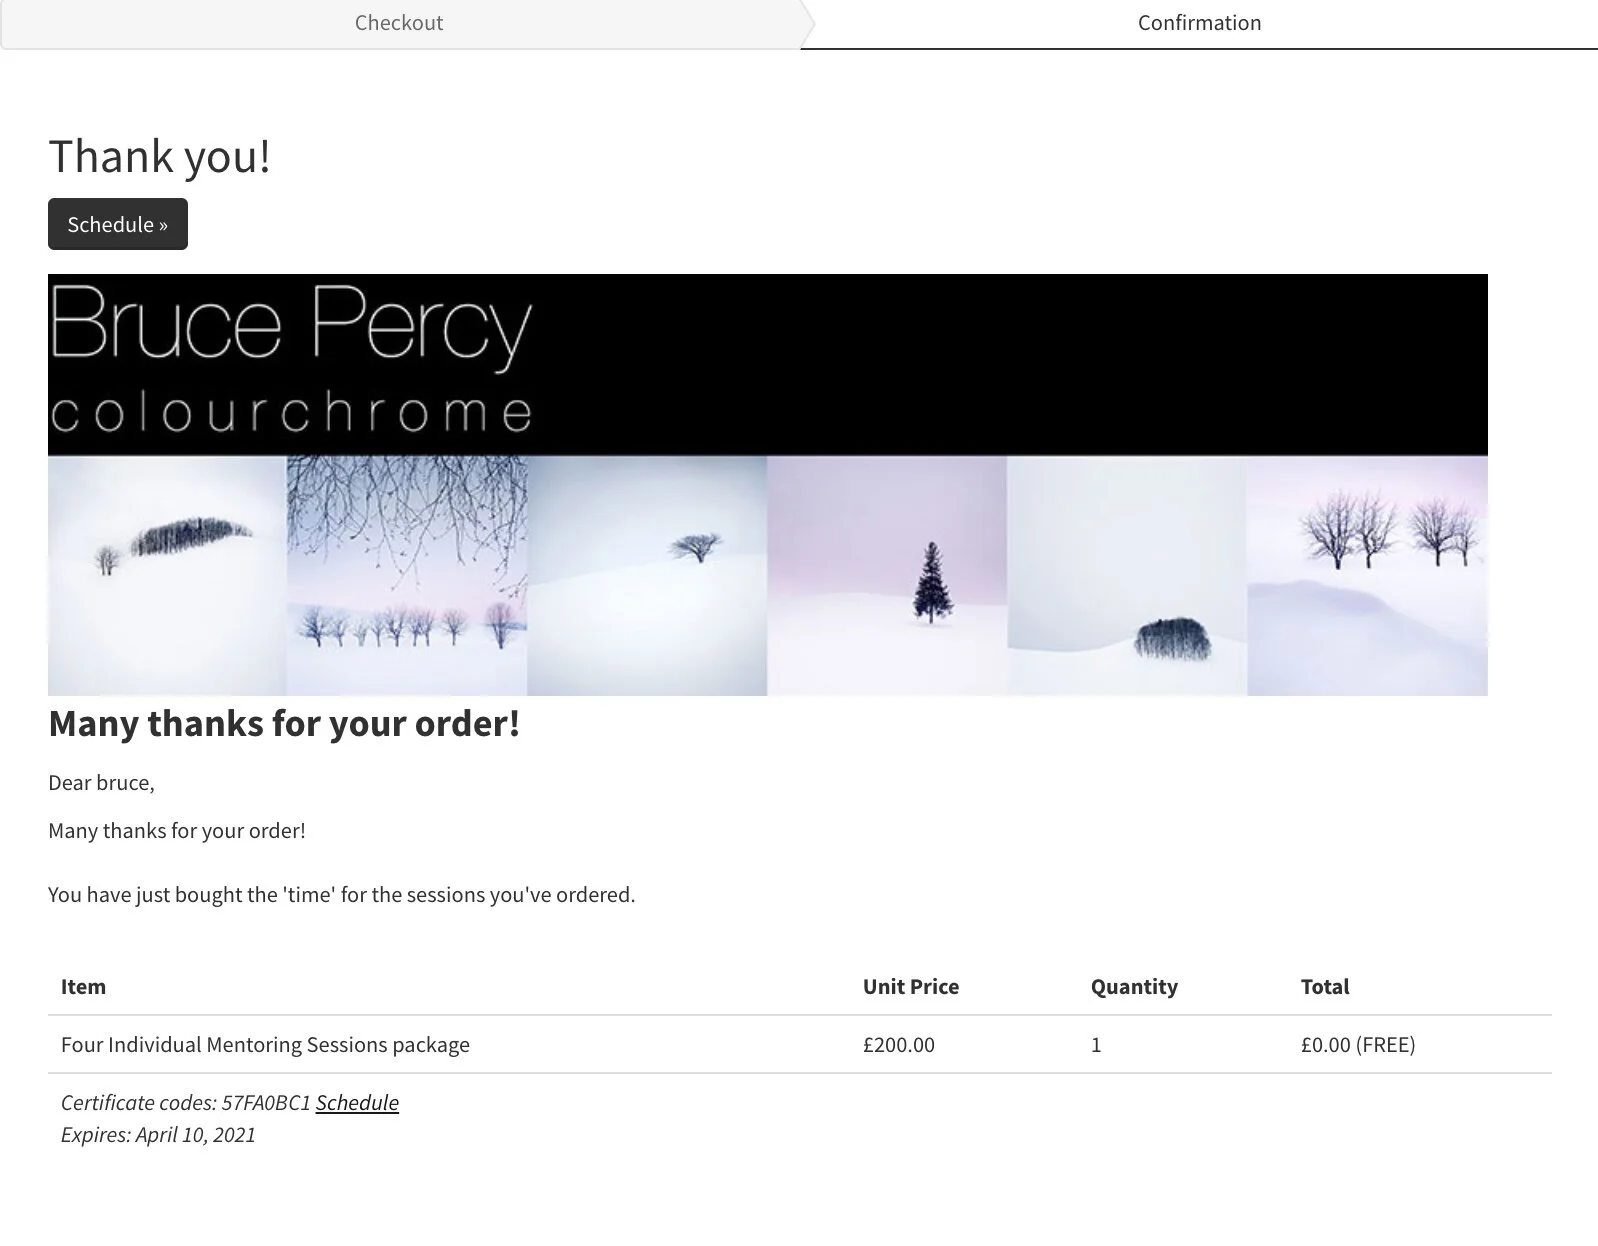The height and width of the screenshot is (1246, 1598).
Task: Click the 'Thank you!' heading
Action: pos(160,157)
